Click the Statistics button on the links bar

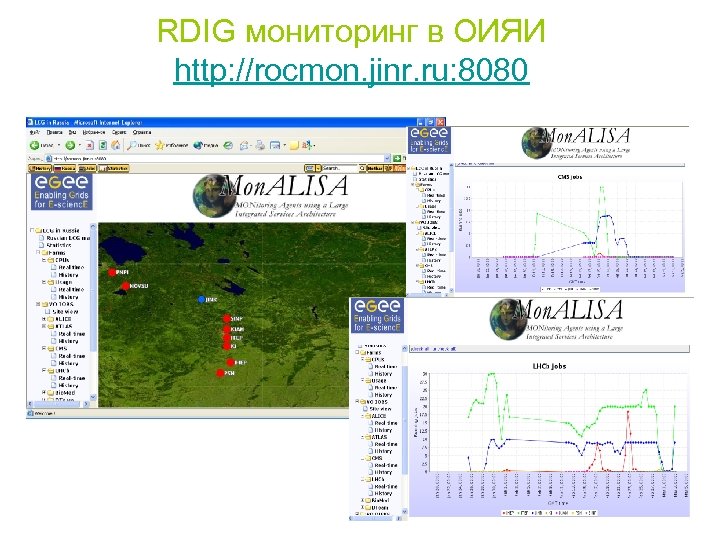click(x=114, y=169)
